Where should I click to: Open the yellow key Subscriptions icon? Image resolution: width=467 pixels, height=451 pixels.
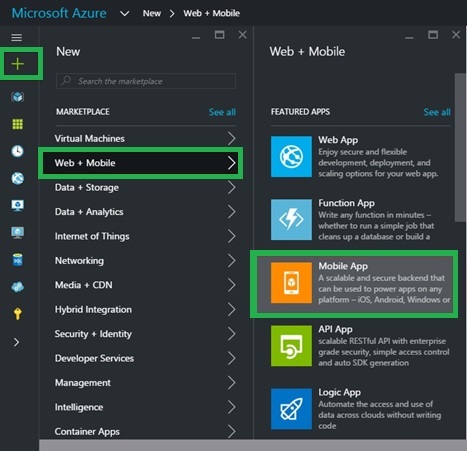tap(18, 314)
